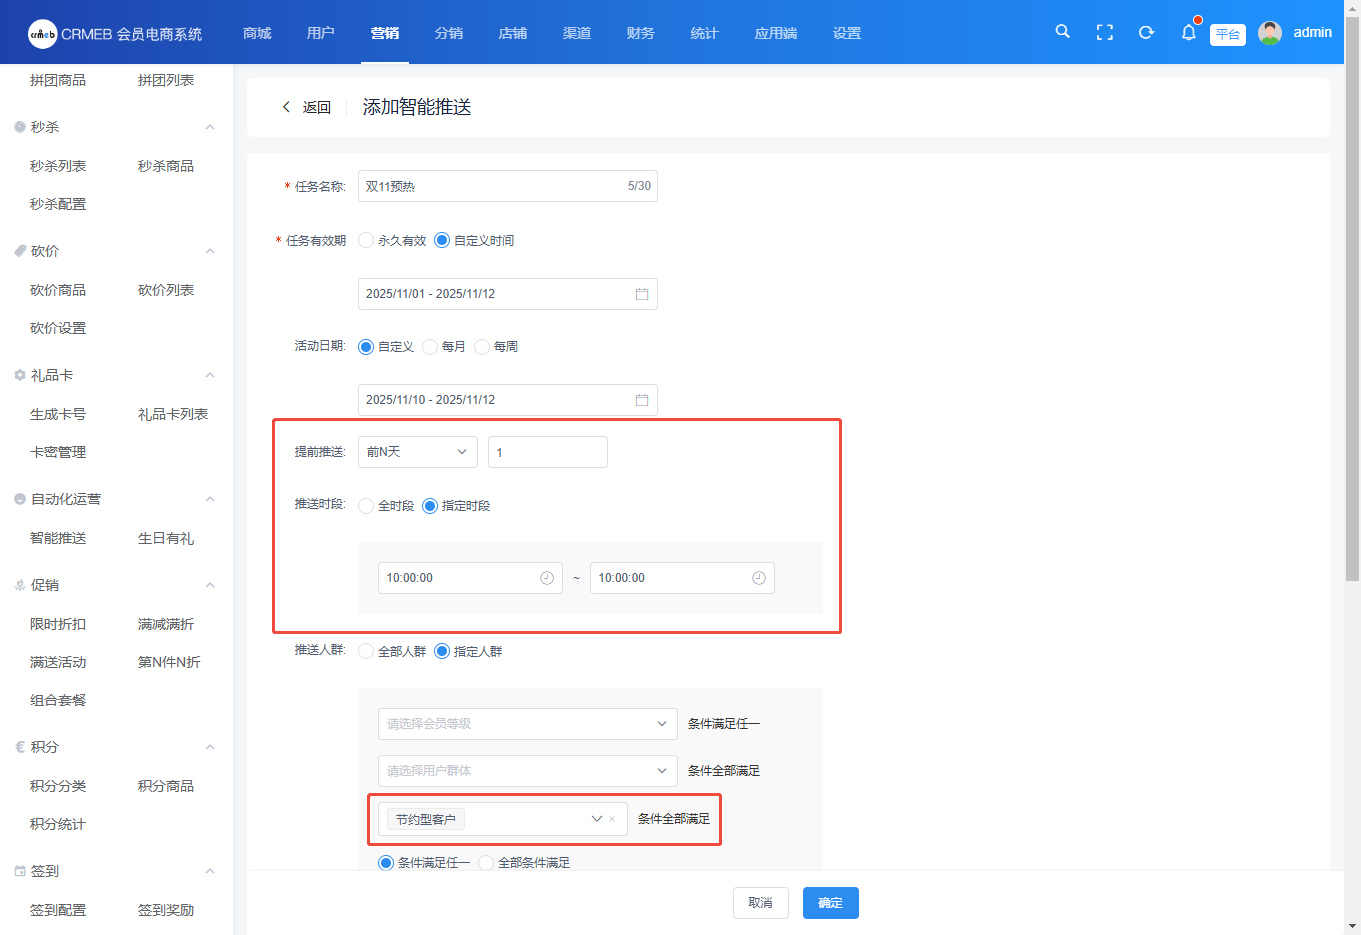The height and width of the screenshot is (935, 1361).
Task: Select 永久有效 radio option
Action: pos(366,241)
